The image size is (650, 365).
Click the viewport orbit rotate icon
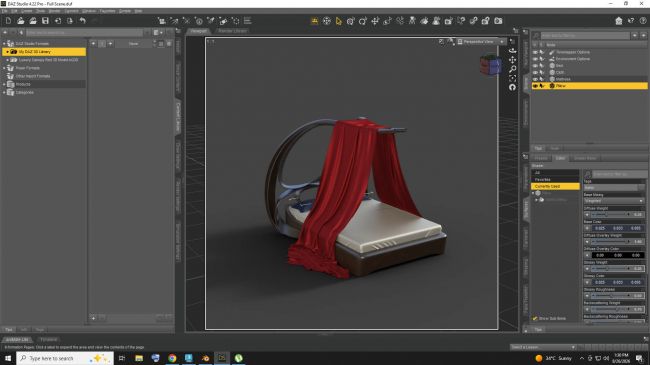point(513,51)
